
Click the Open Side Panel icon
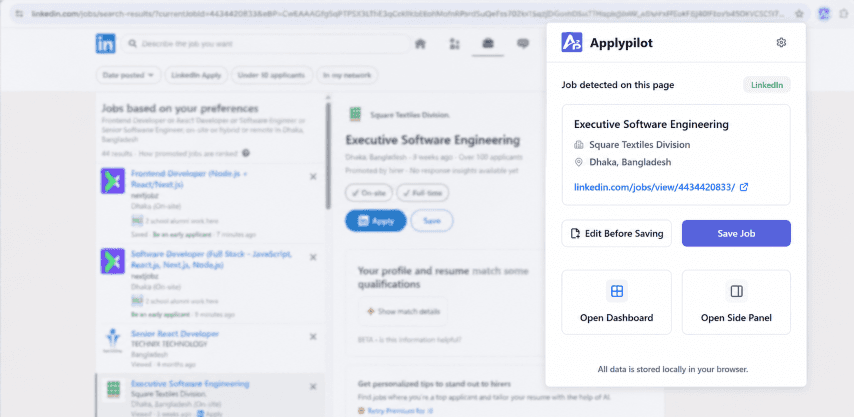[x=736, y=291]
